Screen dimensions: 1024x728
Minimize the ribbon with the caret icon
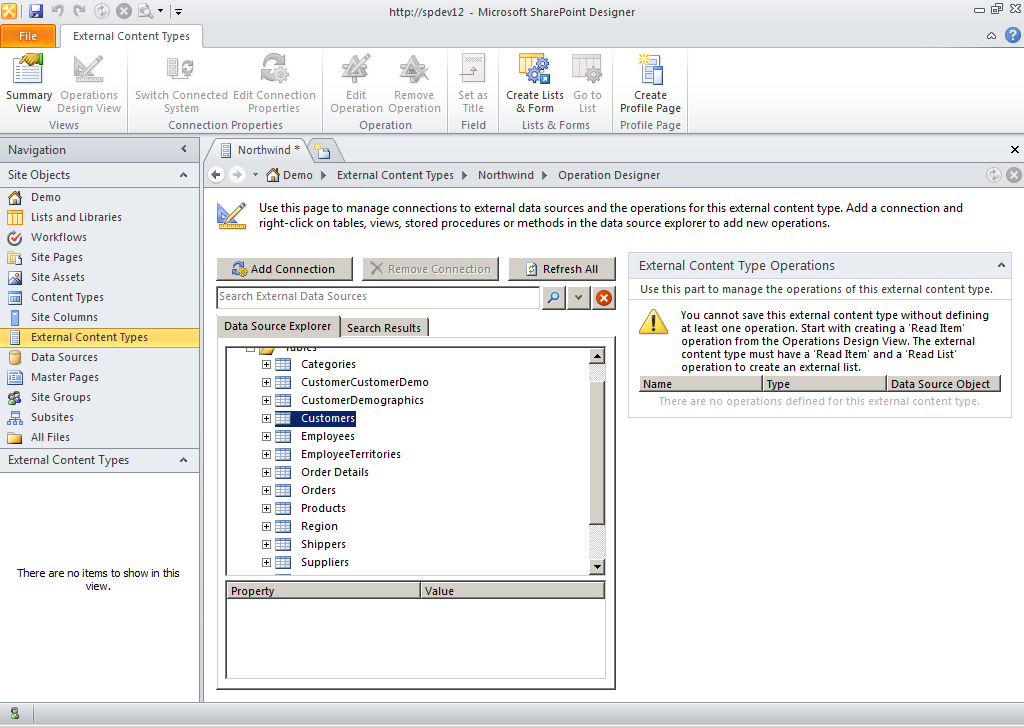click(x=991, y=36)
